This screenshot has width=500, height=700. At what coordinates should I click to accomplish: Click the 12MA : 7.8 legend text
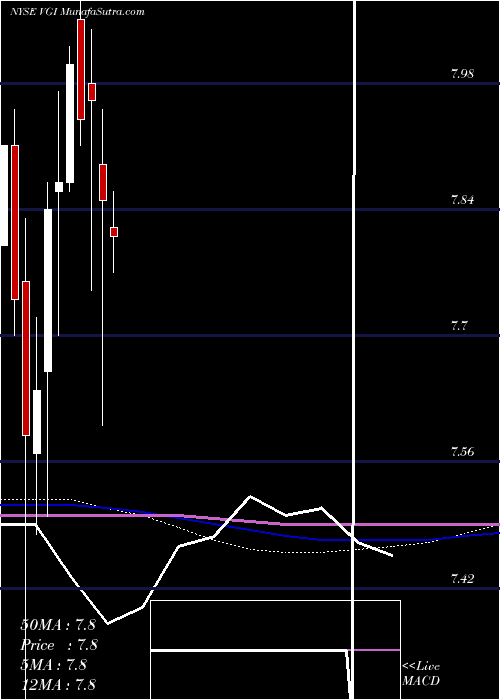pos(58,684)
